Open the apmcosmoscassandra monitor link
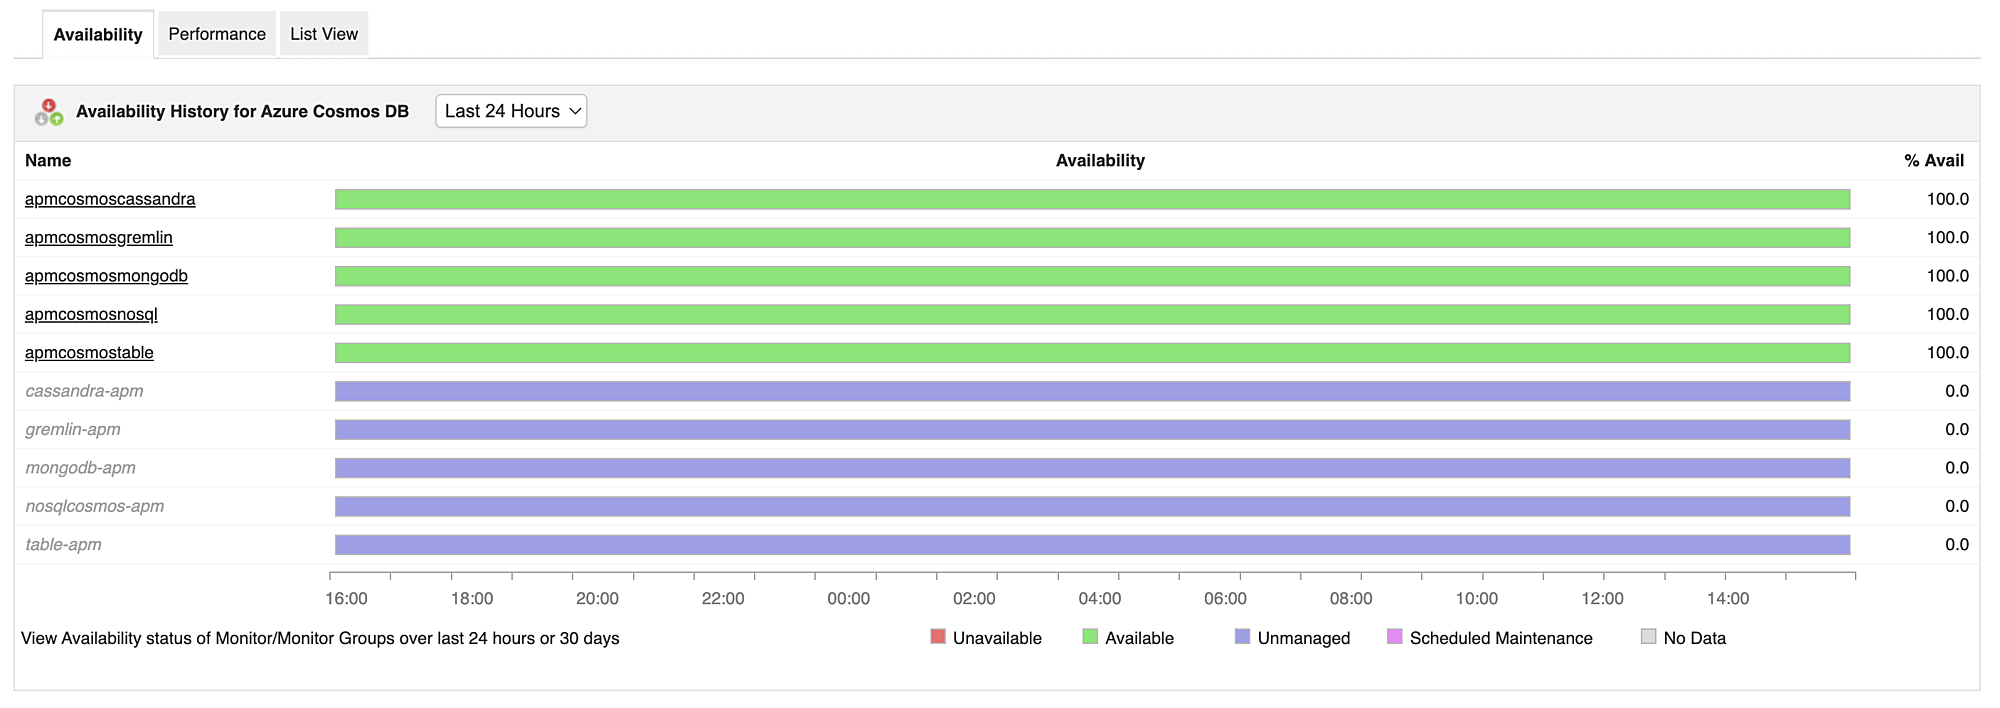2000x708 pixels. click(110, 199)
